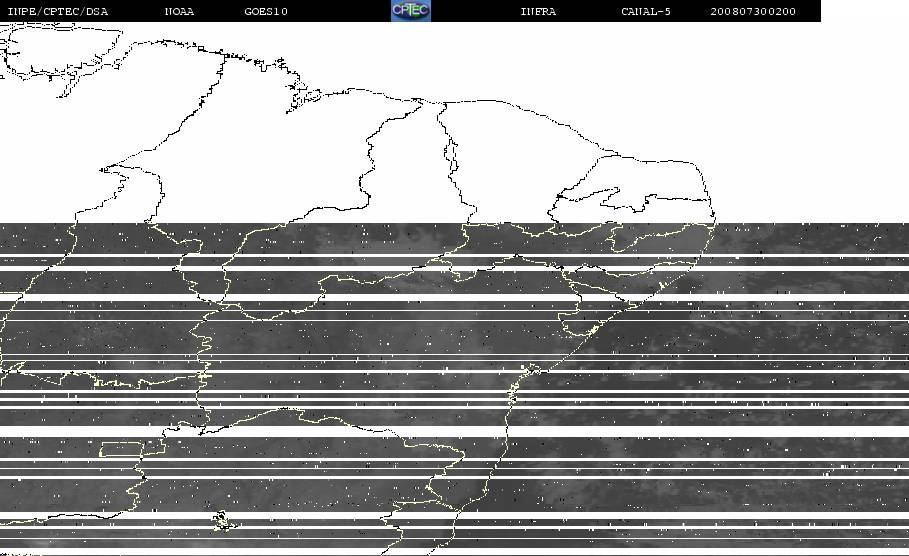Click the gray area inside the small rectangle outline
Screen dimensions: 909x556
coord(121,449)
